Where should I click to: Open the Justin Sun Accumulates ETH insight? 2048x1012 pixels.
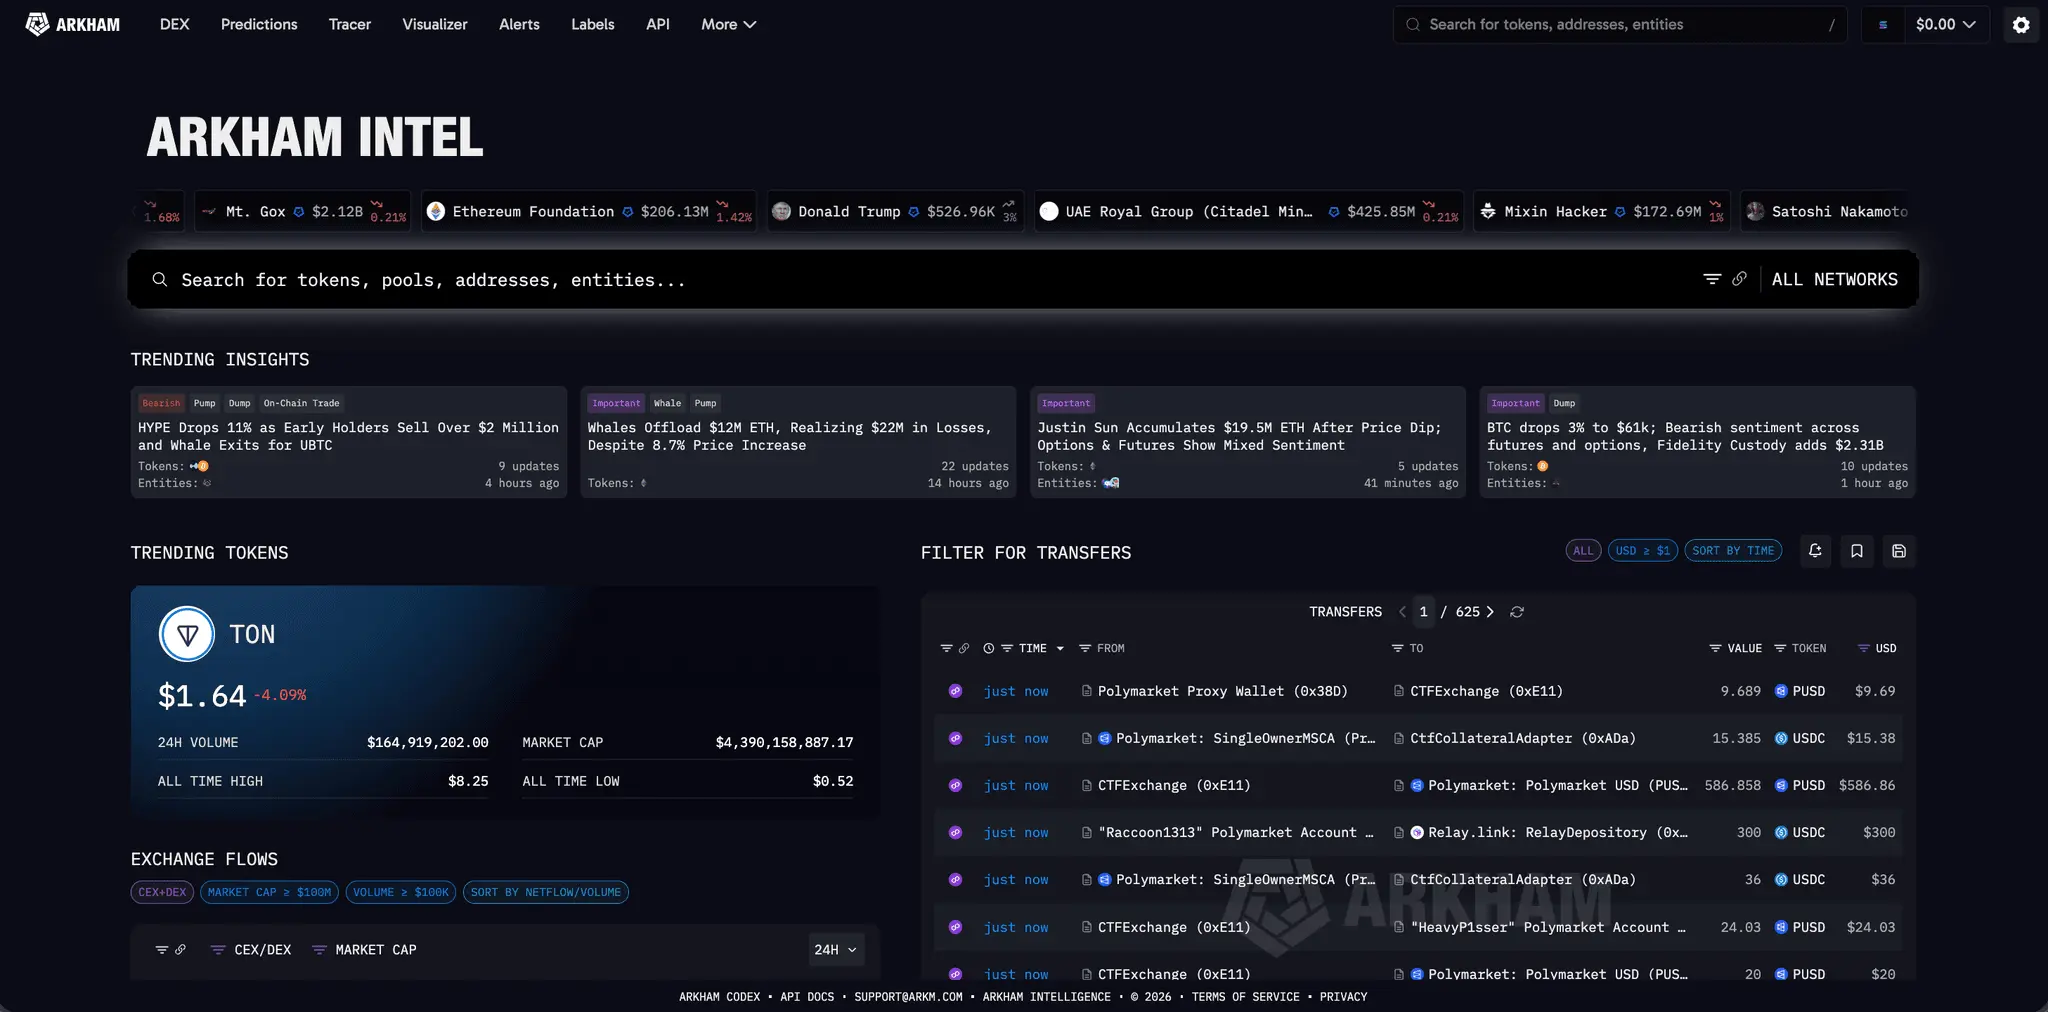coord(1248,442)
